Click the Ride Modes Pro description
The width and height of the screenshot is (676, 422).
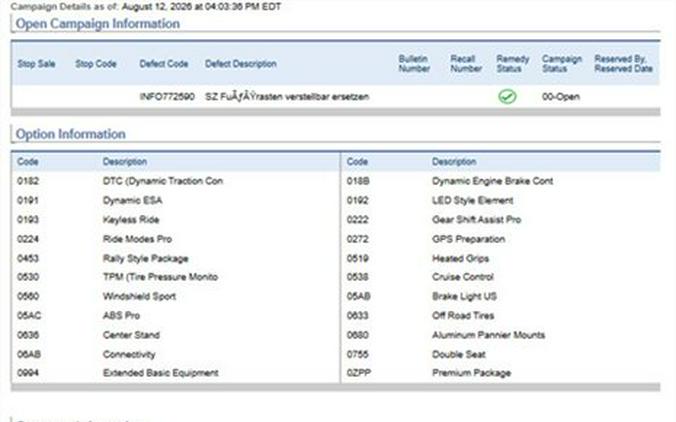point(137,239)
